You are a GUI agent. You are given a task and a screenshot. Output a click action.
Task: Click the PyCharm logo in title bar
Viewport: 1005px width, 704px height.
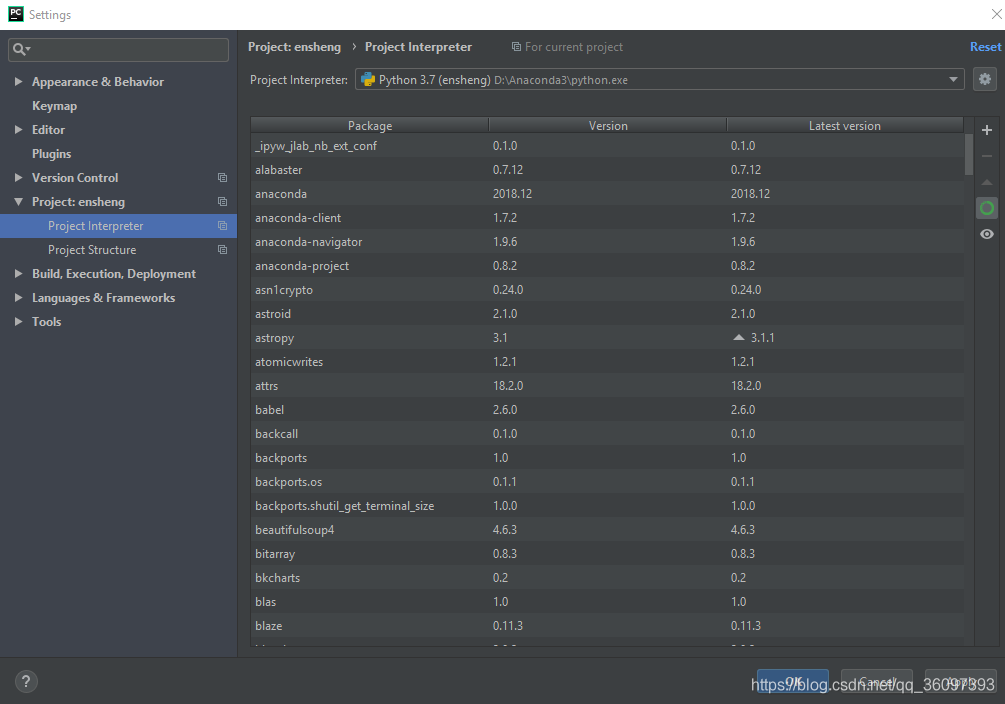click(15, 14)
